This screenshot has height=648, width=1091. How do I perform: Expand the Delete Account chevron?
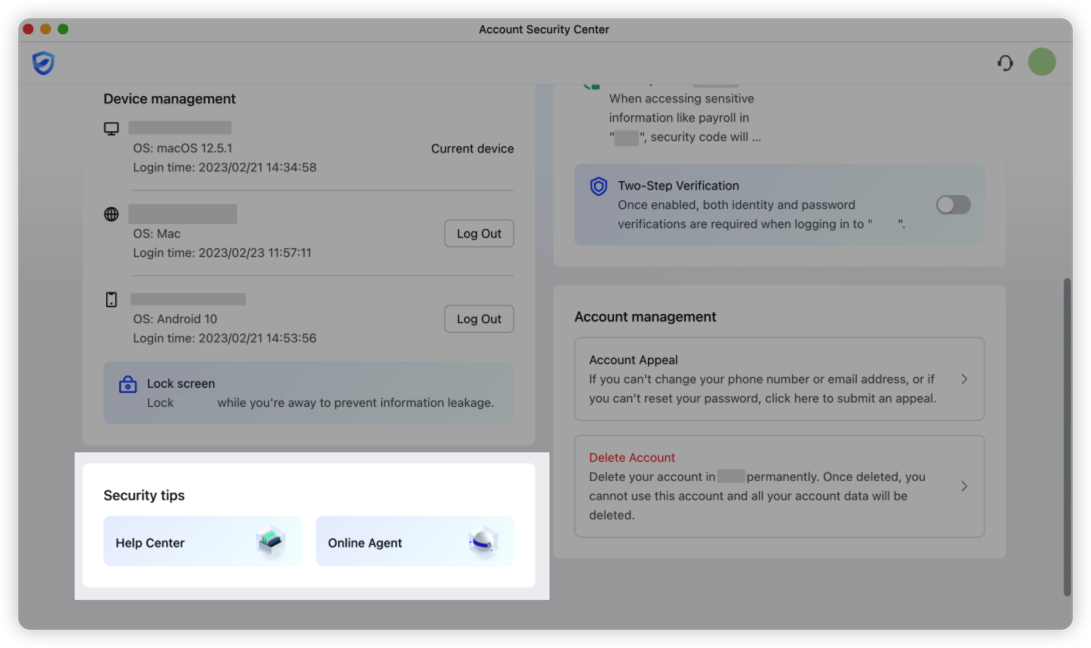point(964,485)
